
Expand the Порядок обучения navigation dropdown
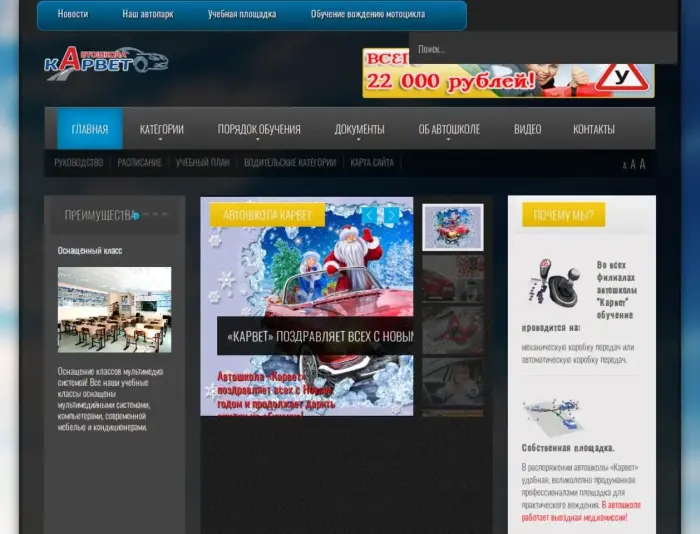[x=259, y=129]
